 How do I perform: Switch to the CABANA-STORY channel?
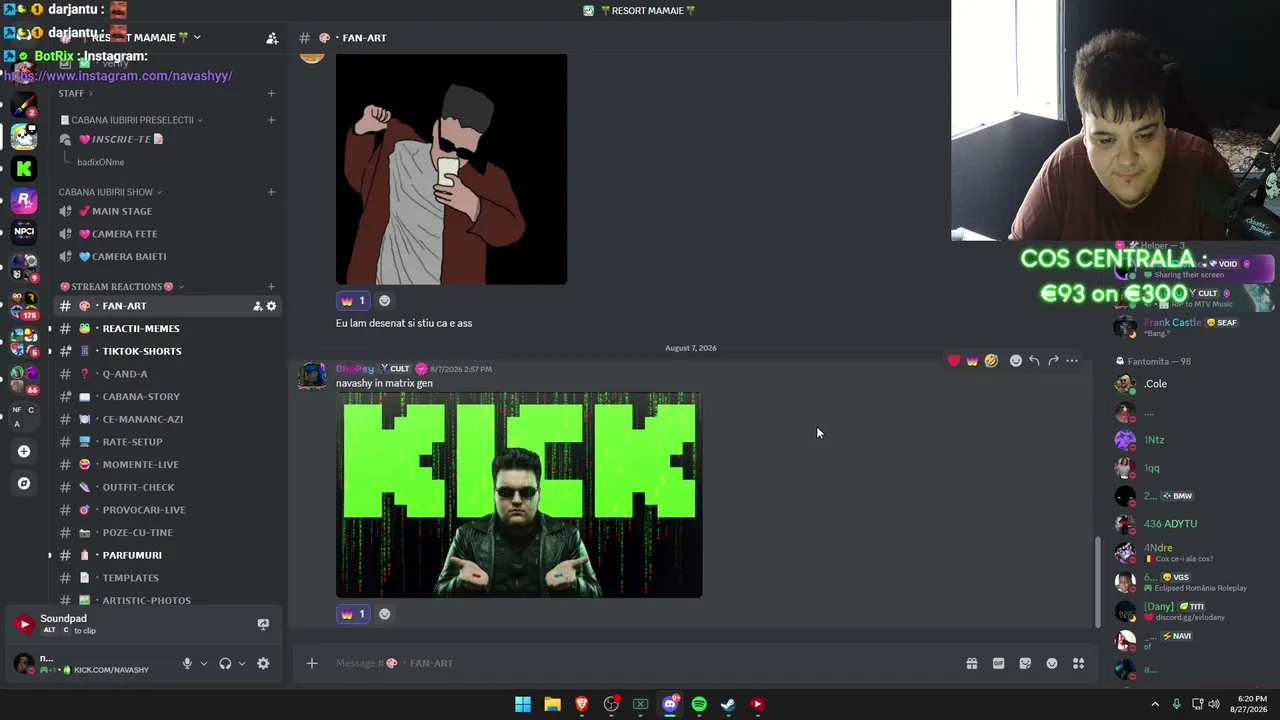[167, 397]
